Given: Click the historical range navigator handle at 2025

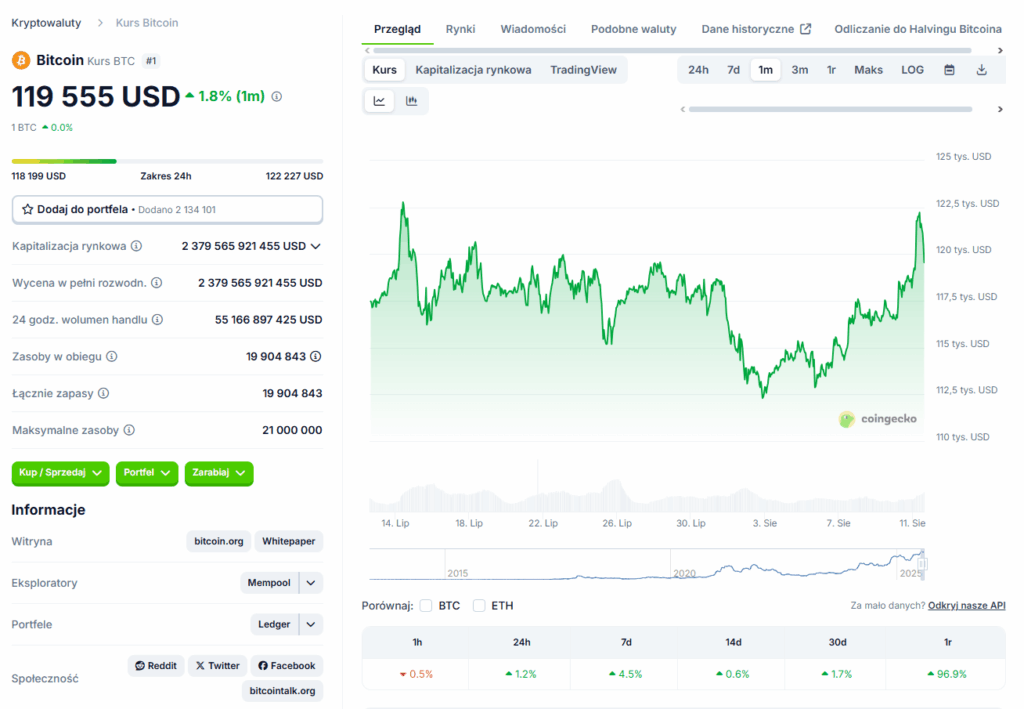Looking at the screenshot, I should pyautogui.click(x=922, y=564).
